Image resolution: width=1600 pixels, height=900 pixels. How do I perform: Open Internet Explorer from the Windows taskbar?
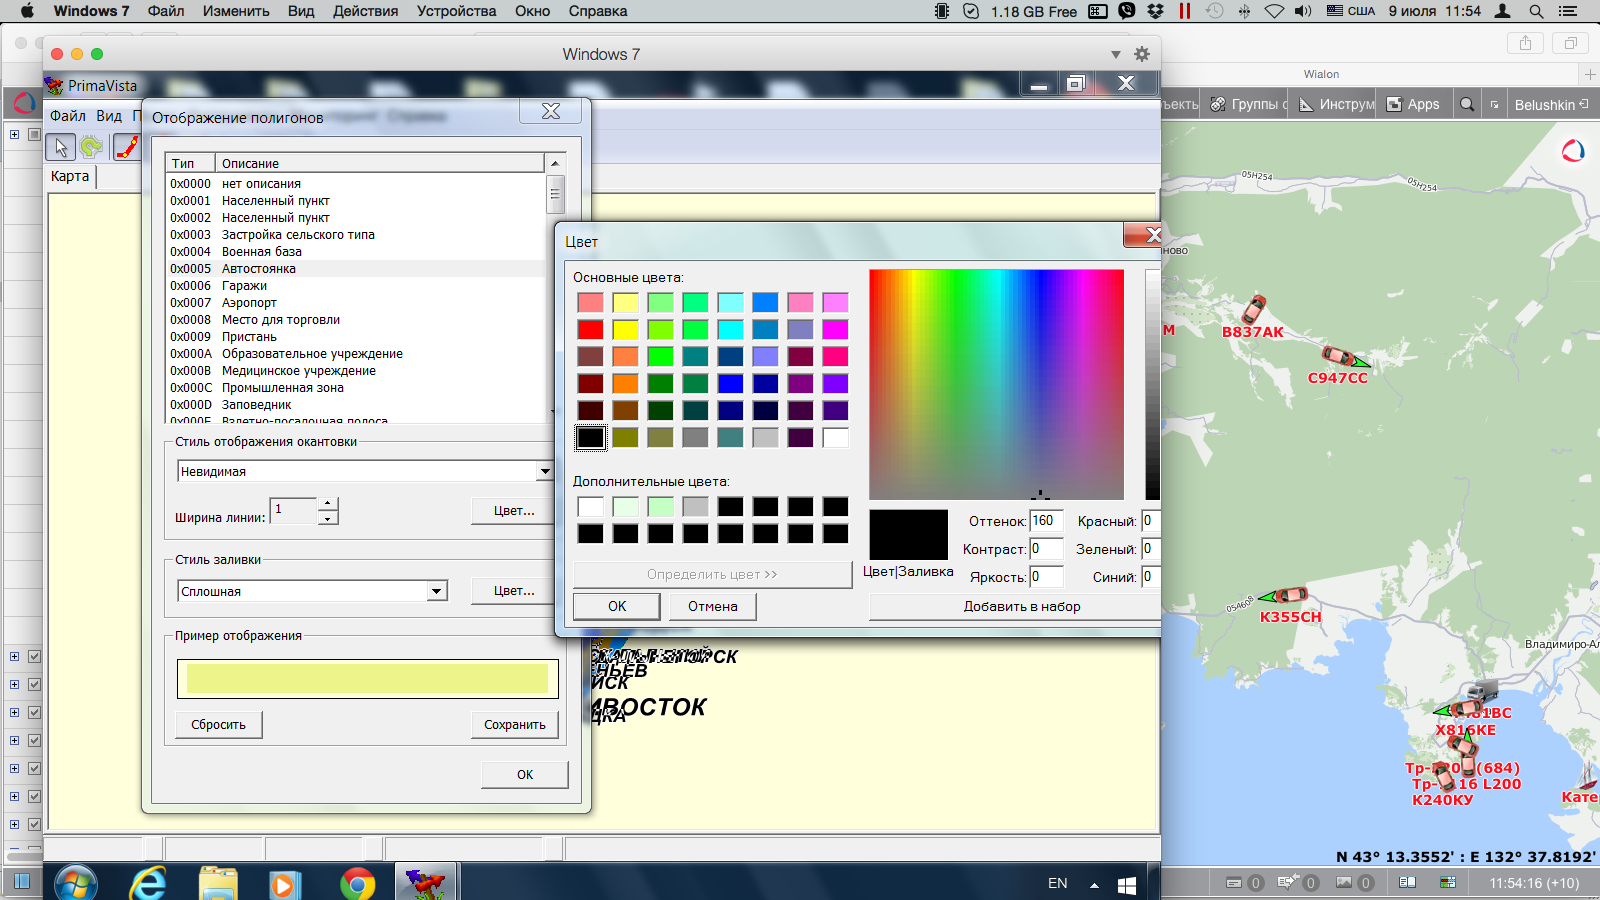(148, 883)
